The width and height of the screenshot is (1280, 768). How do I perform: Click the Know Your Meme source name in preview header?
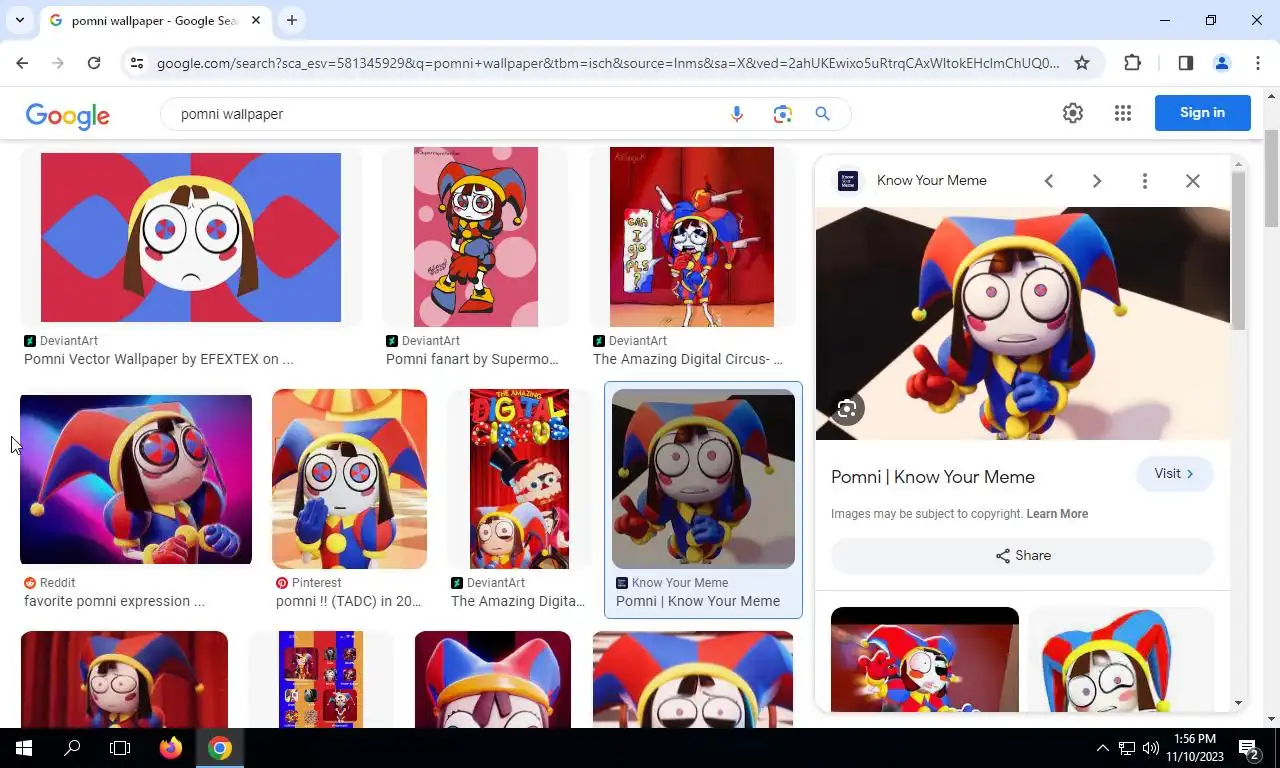point(932,181)
